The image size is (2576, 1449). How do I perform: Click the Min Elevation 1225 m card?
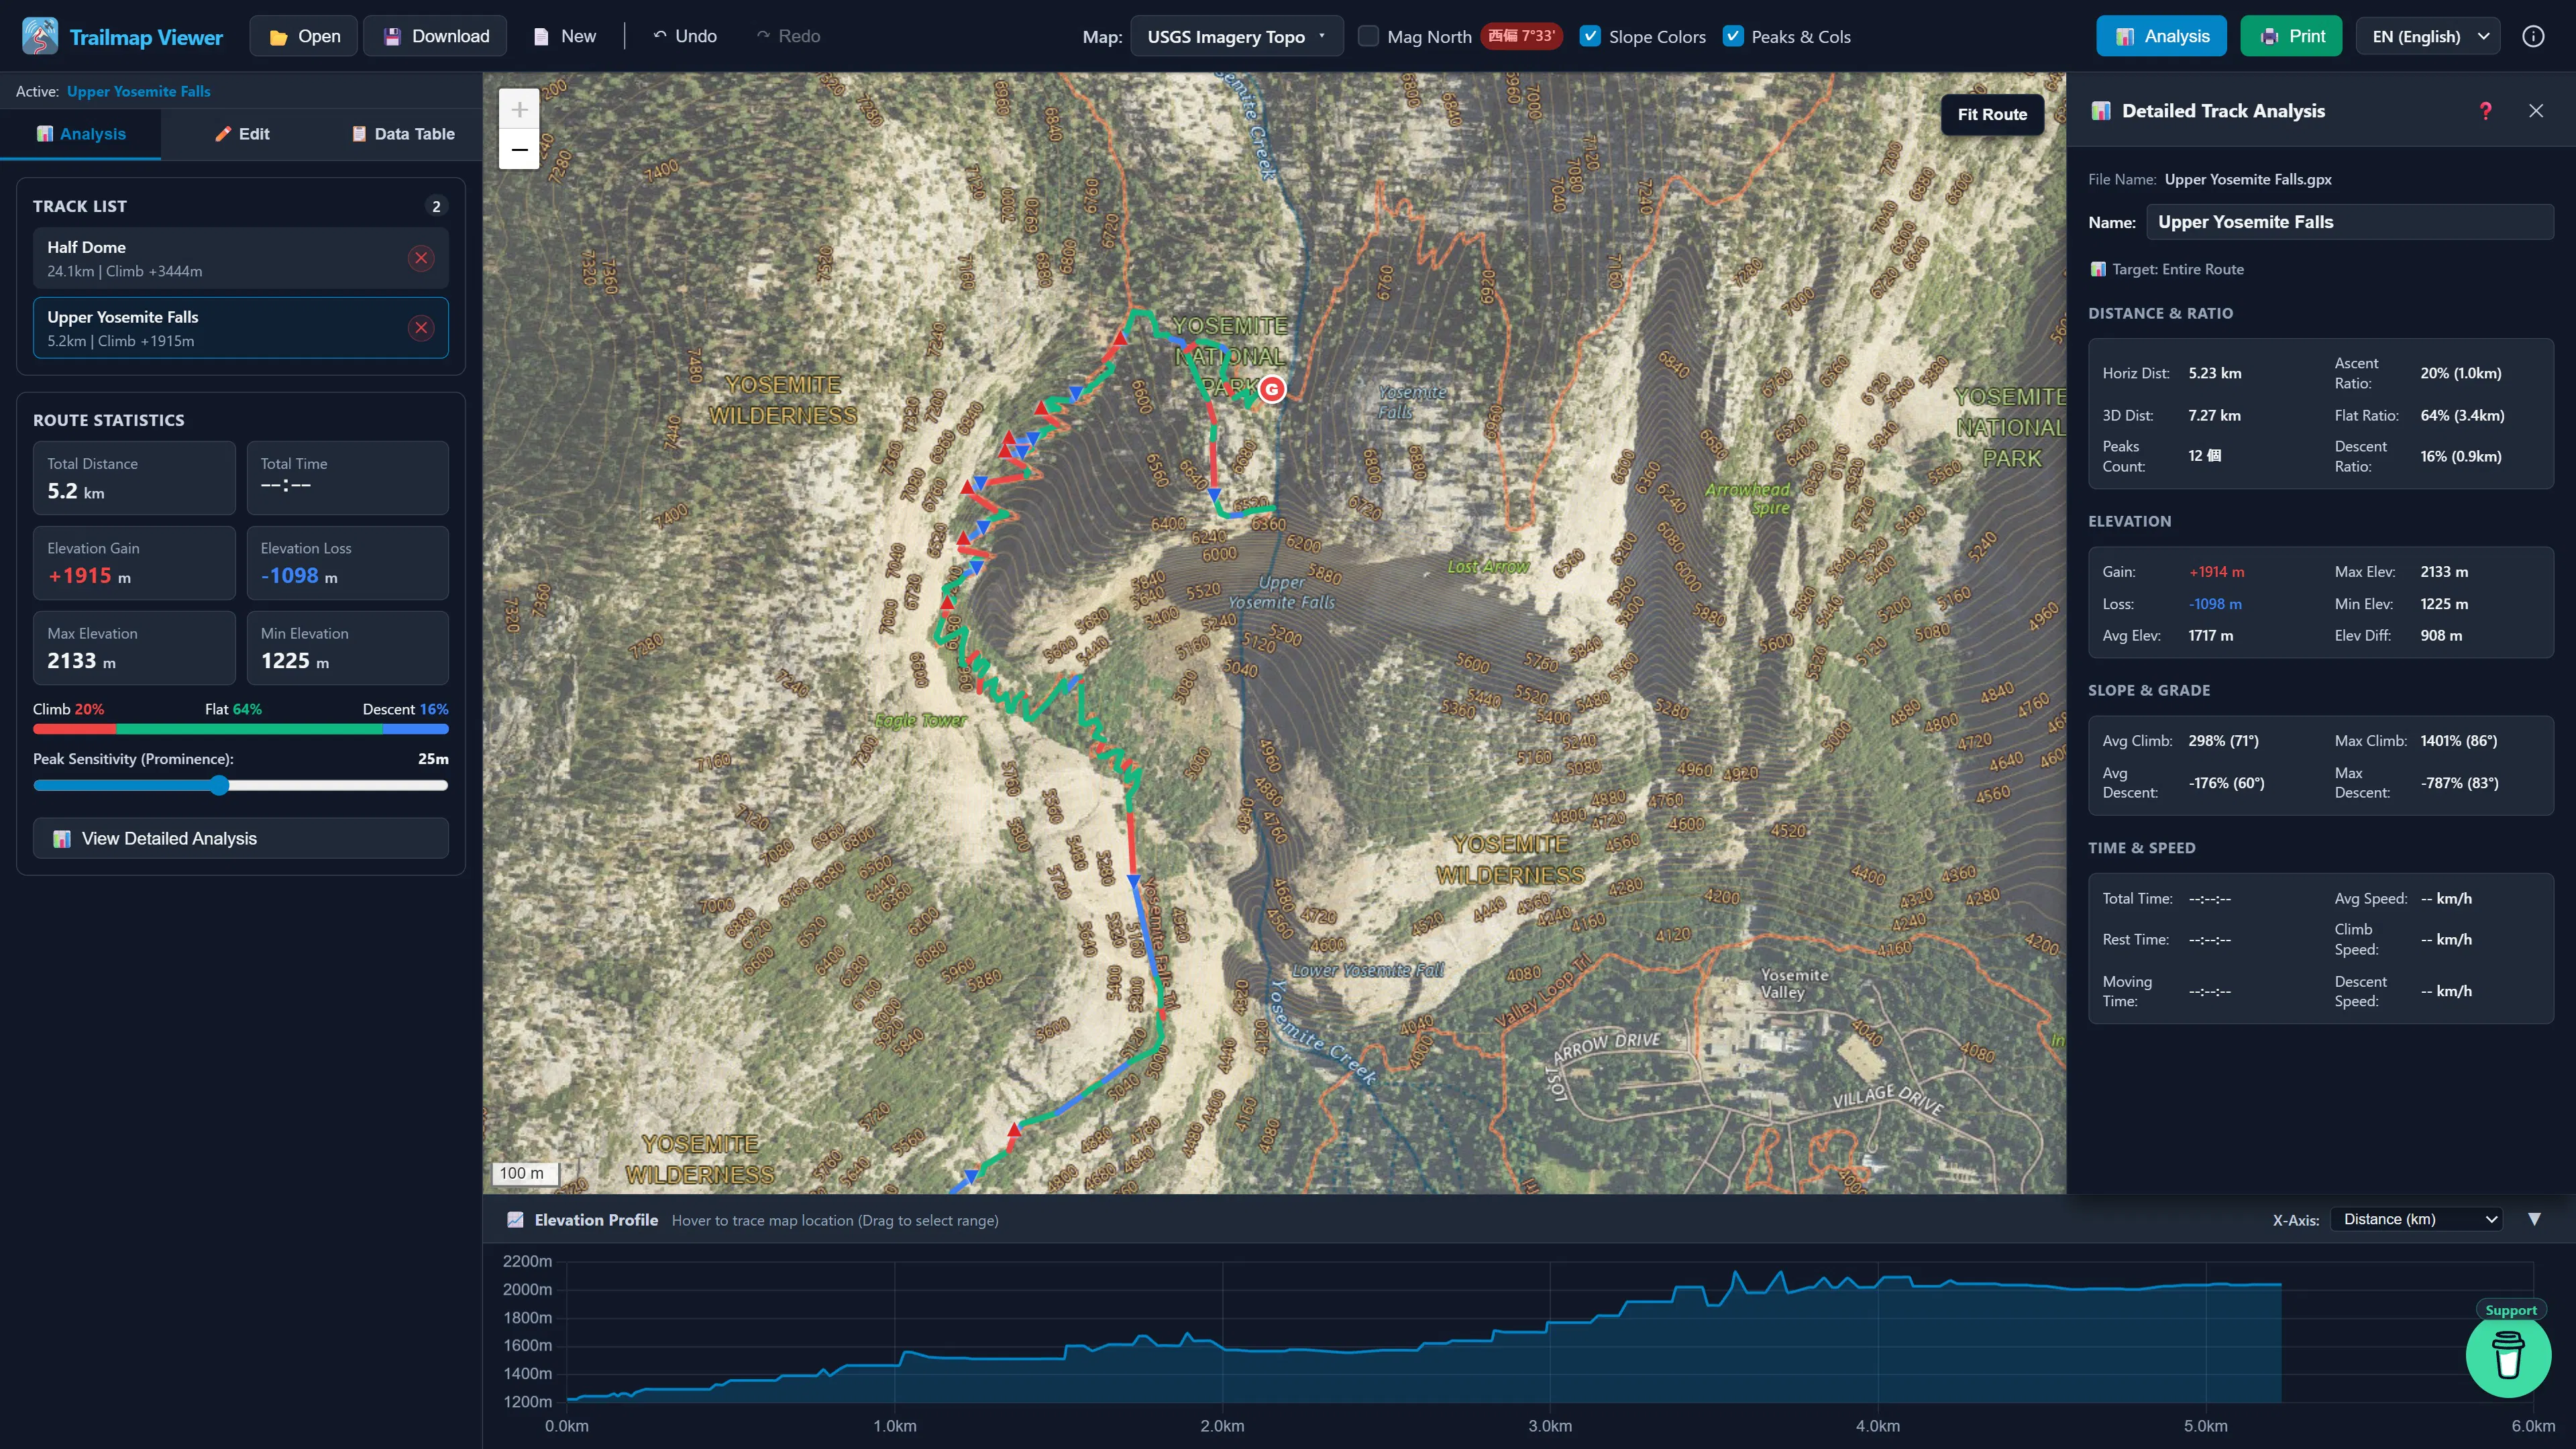(348, 648)
